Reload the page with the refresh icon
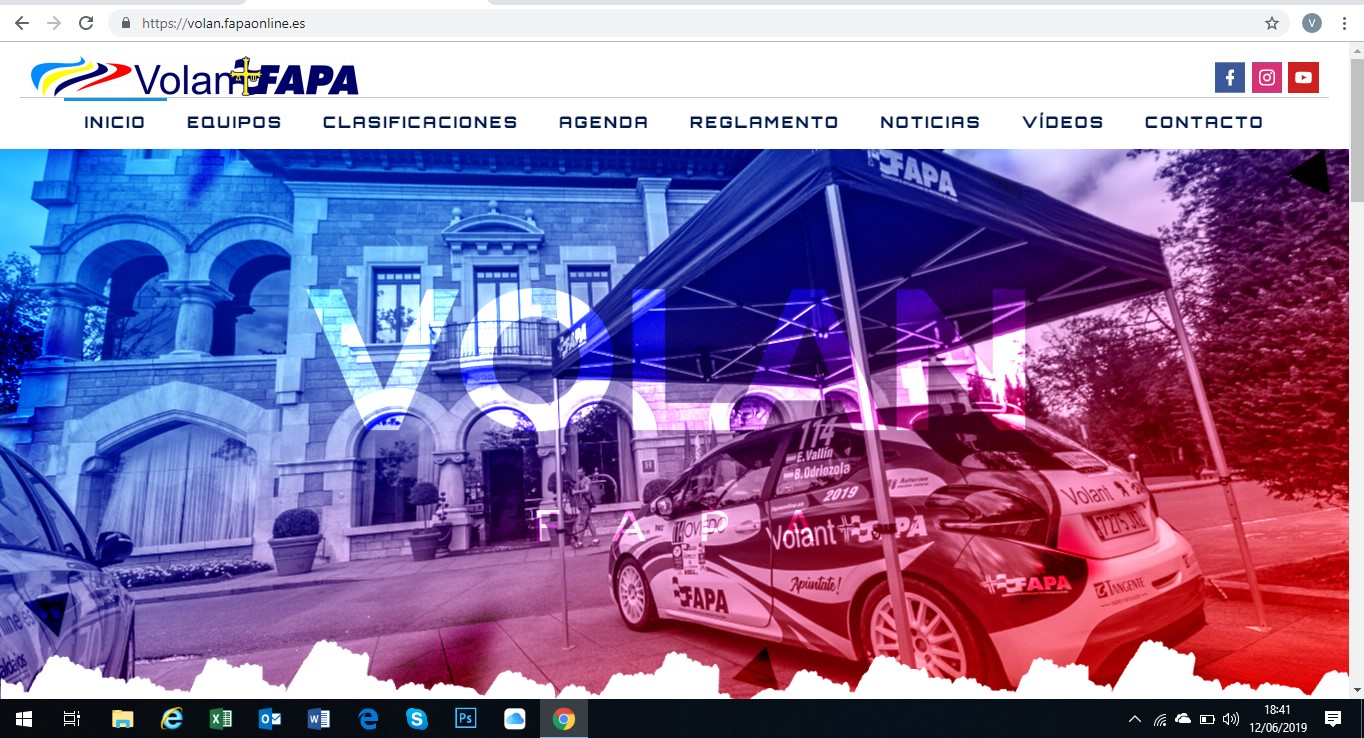 [86, 23]
